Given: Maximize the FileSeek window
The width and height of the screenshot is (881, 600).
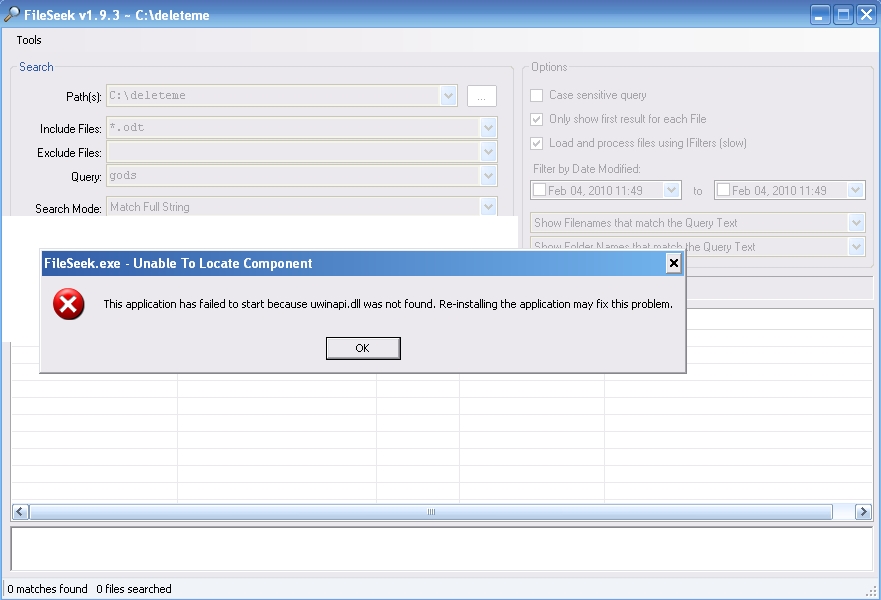Looking at the screenshot, I should 843,15.
